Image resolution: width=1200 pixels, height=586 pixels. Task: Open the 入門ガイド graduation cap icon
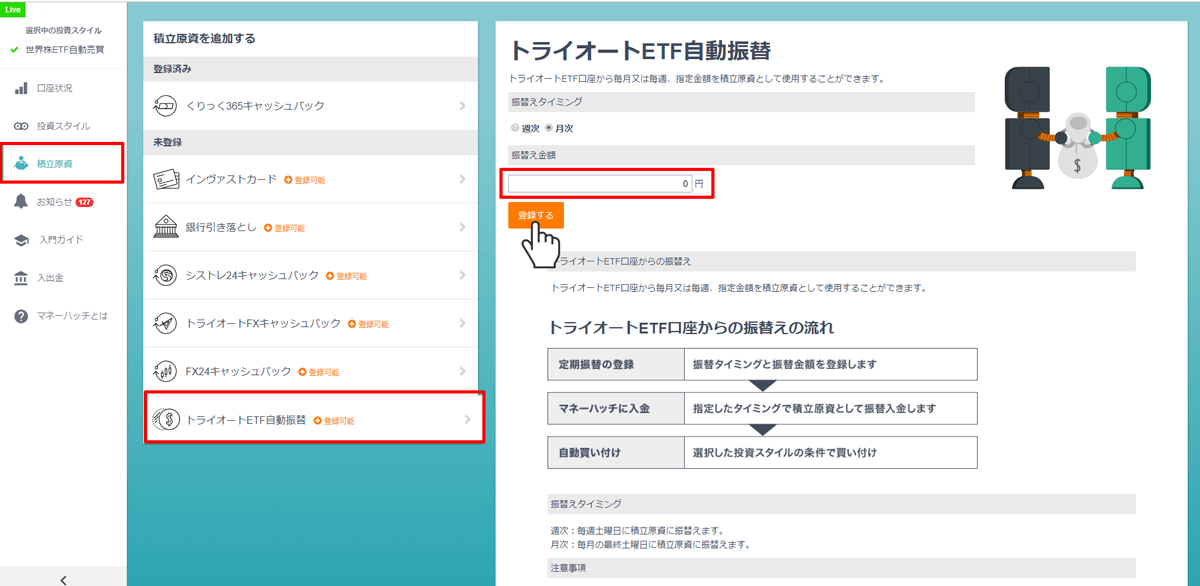pyautogui.click(x=21, y=240)
